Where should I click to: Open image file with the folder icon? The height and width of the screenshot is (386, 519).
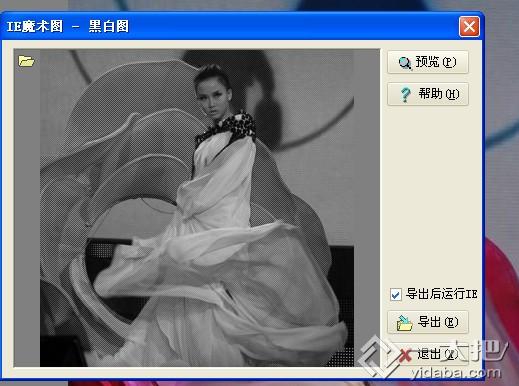pos(26,61)
